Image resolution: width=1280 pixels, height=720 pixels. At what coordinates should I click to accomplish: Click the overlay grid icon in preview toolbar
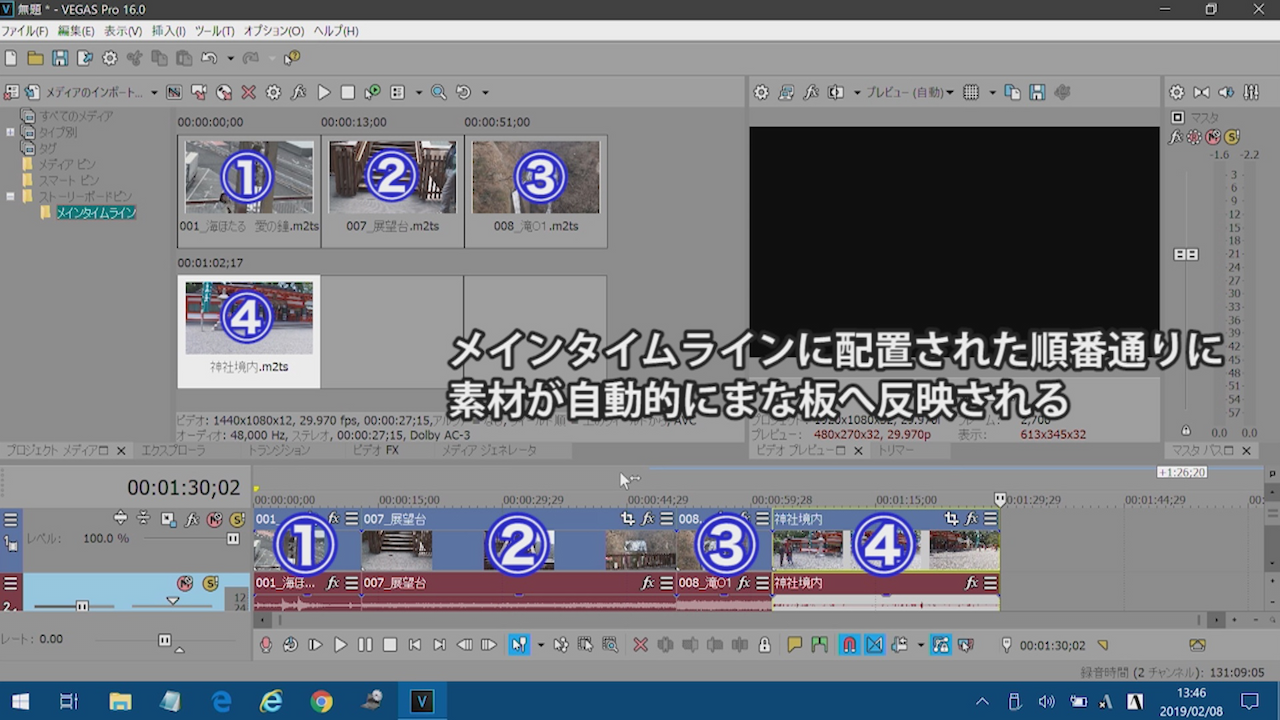point(970,92)
